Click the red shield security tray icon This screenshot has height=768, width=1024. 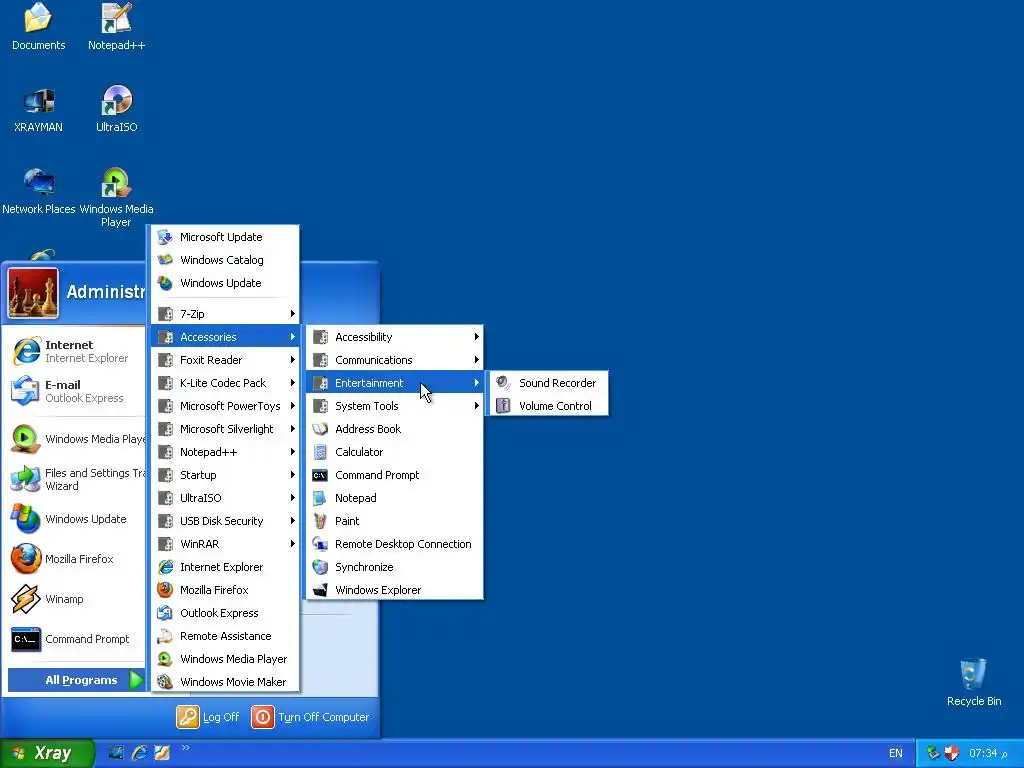(952, 753)
